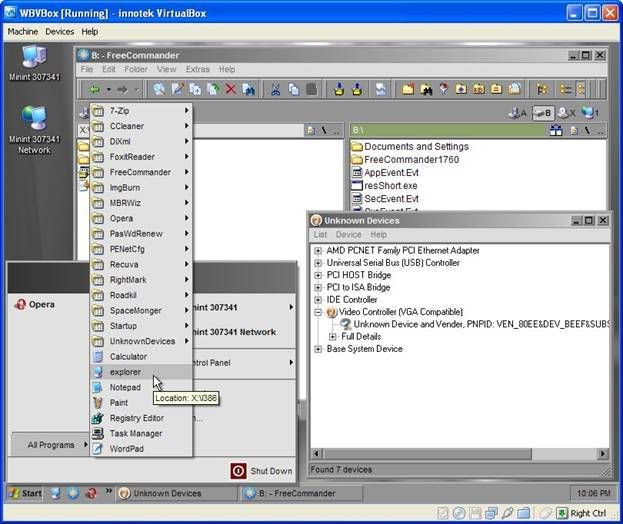The width and height of the screenshot is (623, 524).
Task: Click the network drive 1 button
Action: tap(590, 113)
